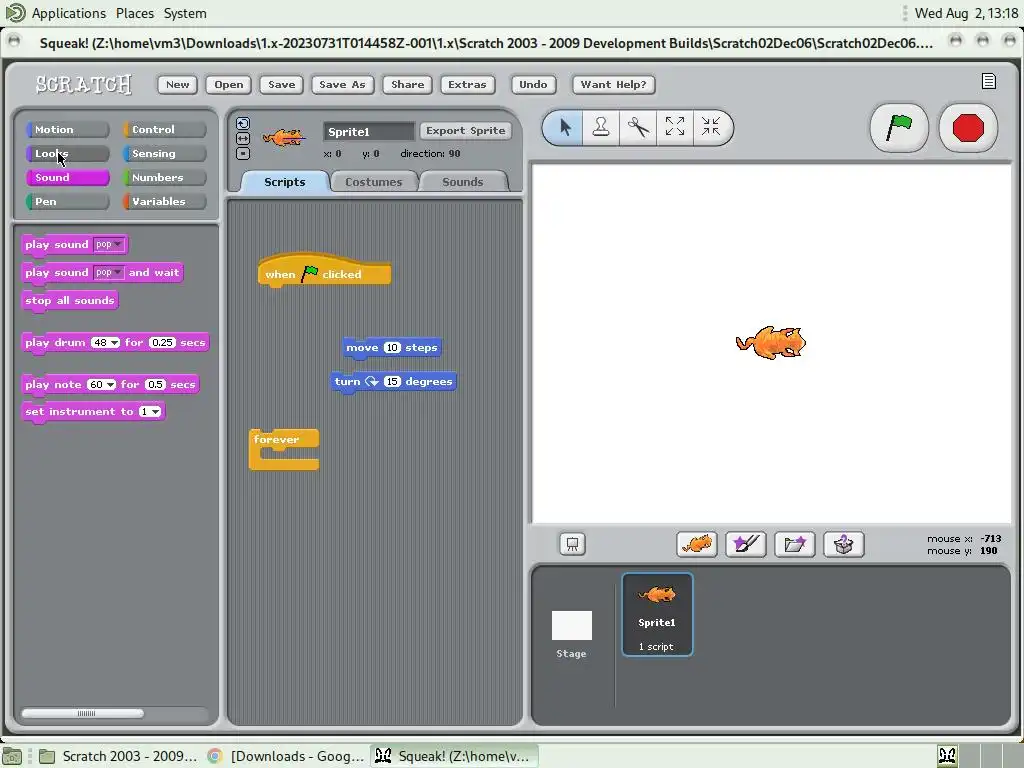Click the Open button
Image resolution: width=1024 pixels, height=768 pixels.
[229, 84]
